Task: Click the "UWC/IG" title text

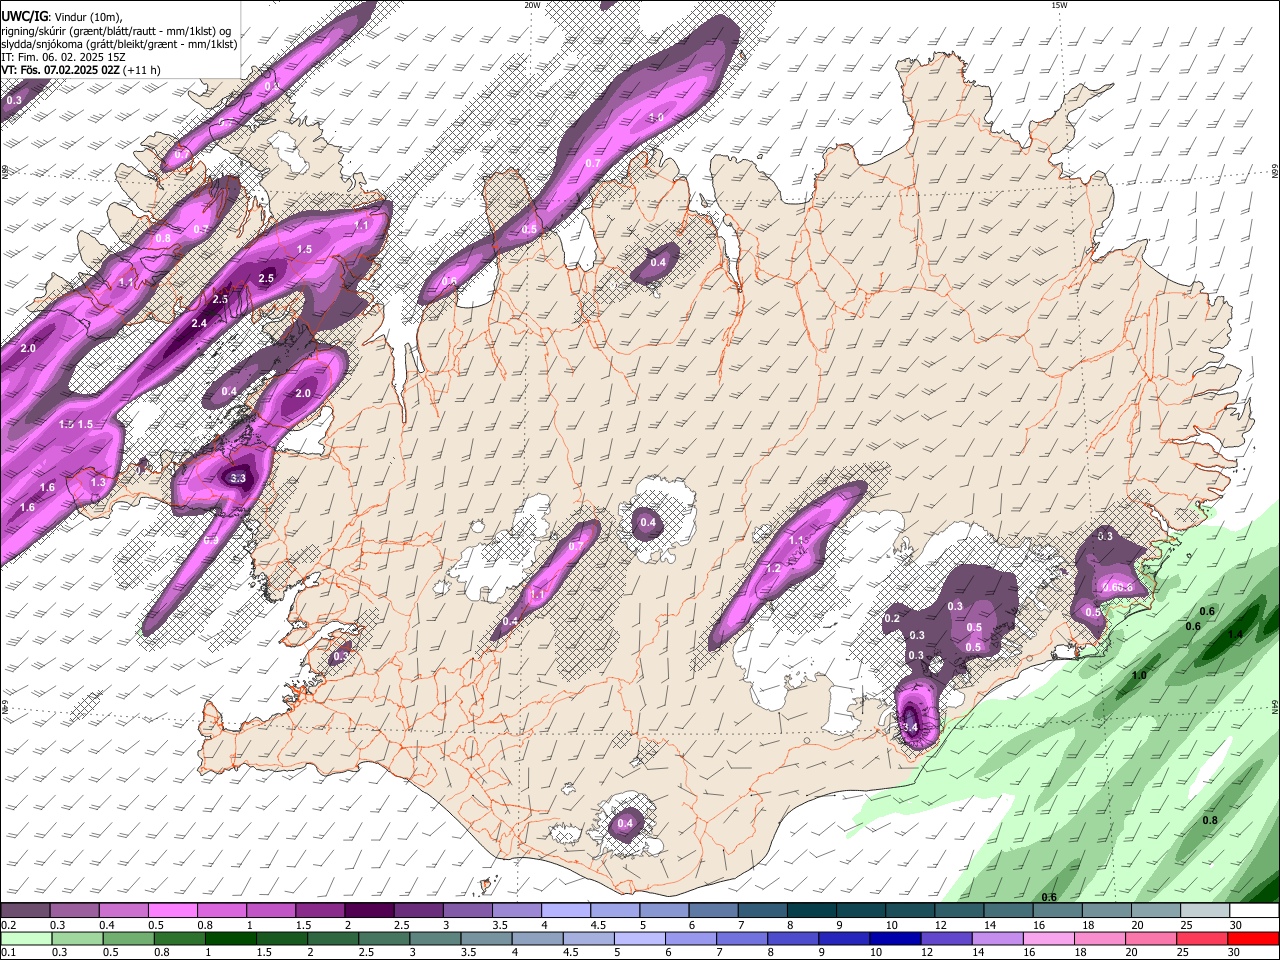Action: [24, 17]
